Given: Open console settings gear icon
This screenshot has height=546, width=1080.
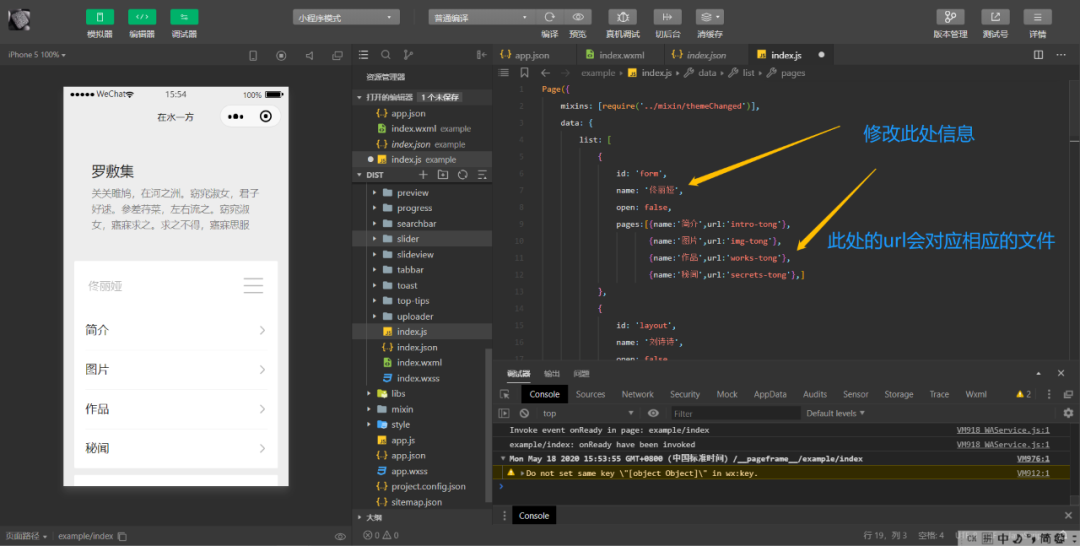Looking at the screenshot, I should 1068,413.
